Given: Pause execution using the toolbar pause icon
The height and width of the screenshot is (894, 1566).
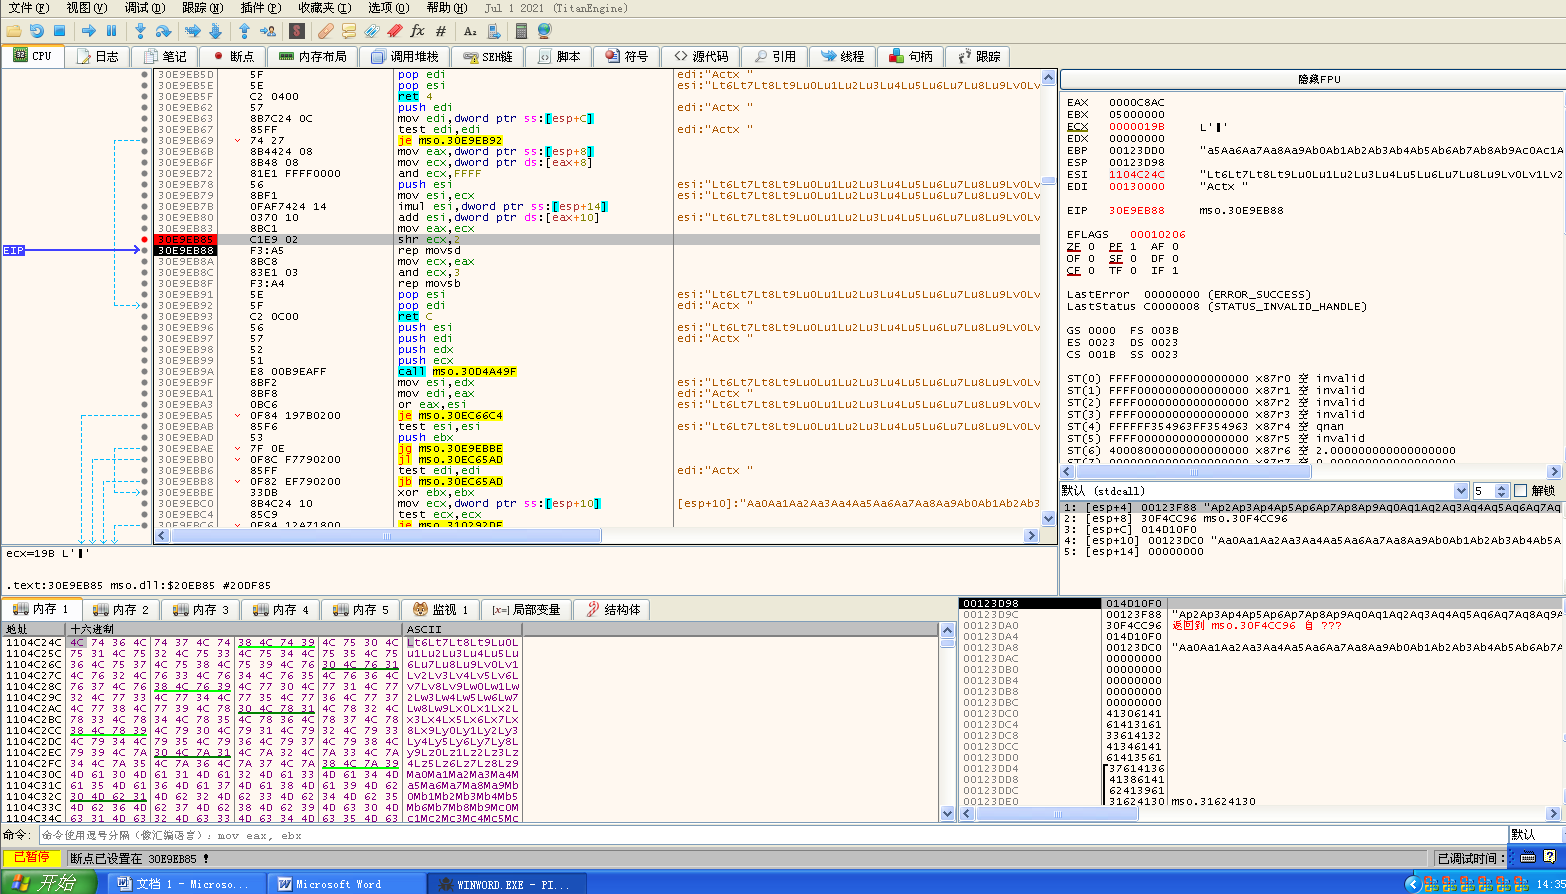Looking at the screenshot, I should pyautogui.click(x=111, y=31).
